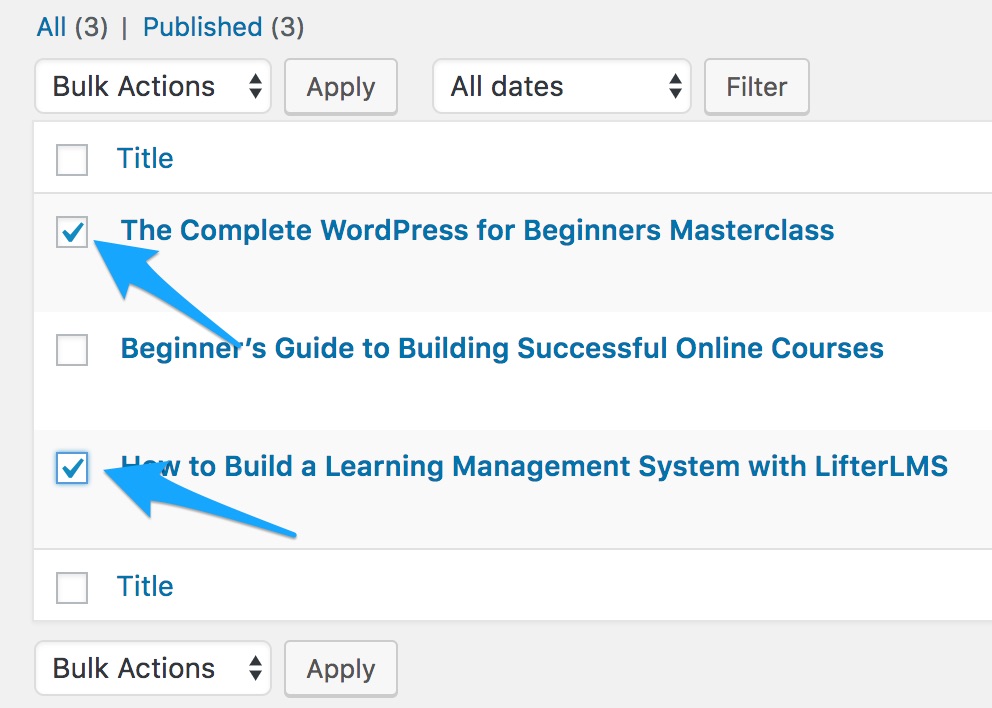This screenshot has height=708, width=992.
Task: Expand the All dates filter dropdown
Action: click(562, 87)
